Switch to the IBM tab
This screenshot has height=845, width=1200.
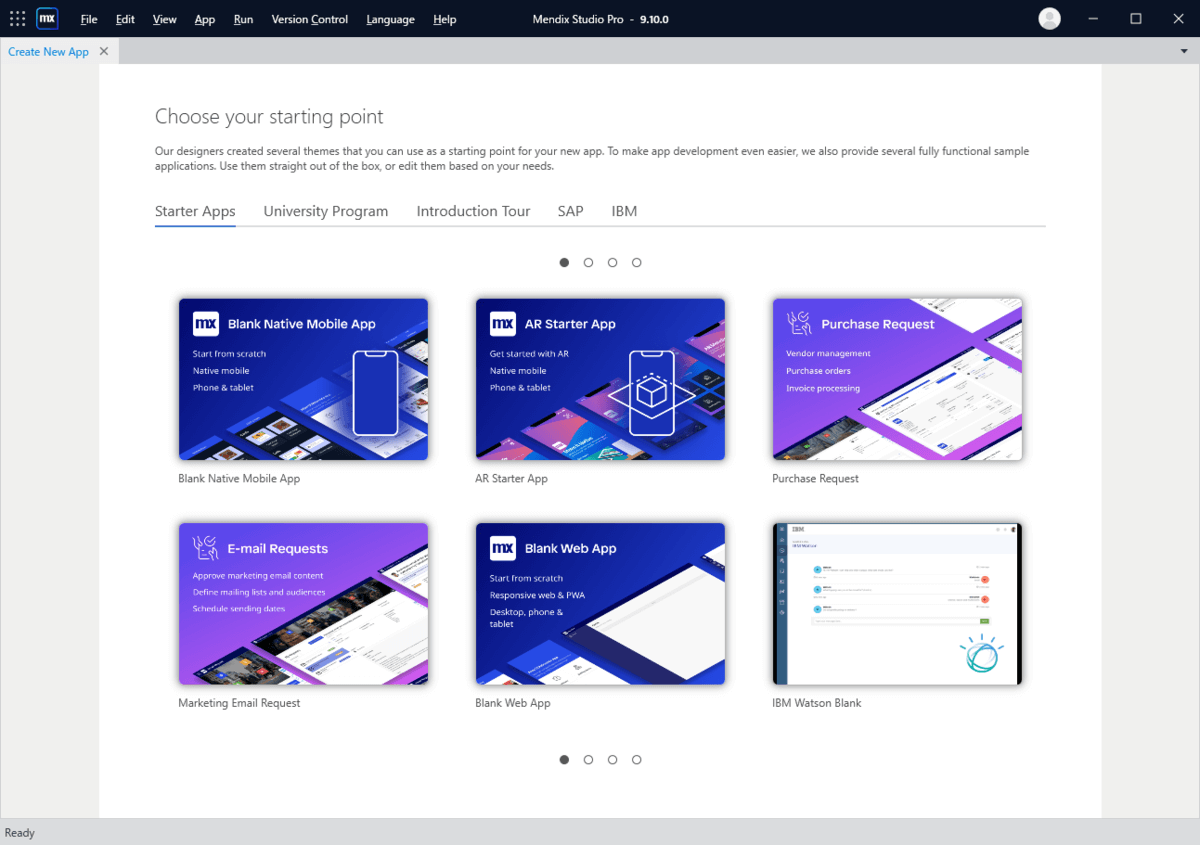tap(624, 211)
